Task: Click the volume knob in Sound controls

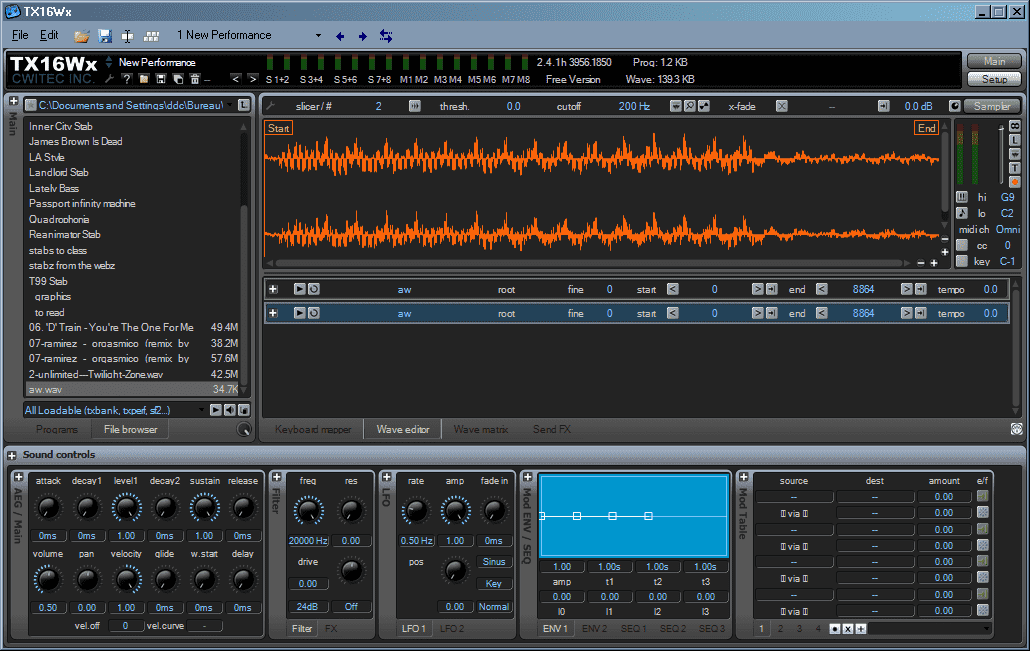Action: (x=47, y=578)
